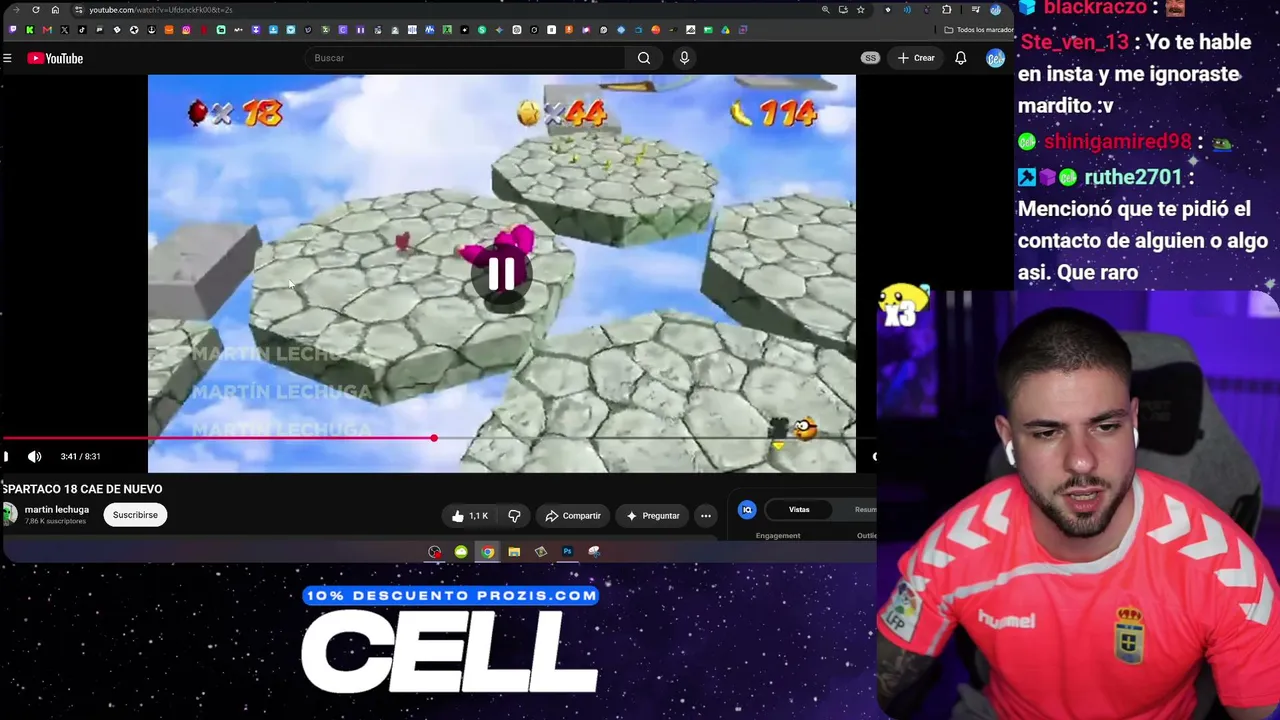The width and height of the screenshot is (1280, 720).
Task: Click the green icon in the taskbar
Action: pyautogui.click(x=461, y=552)
